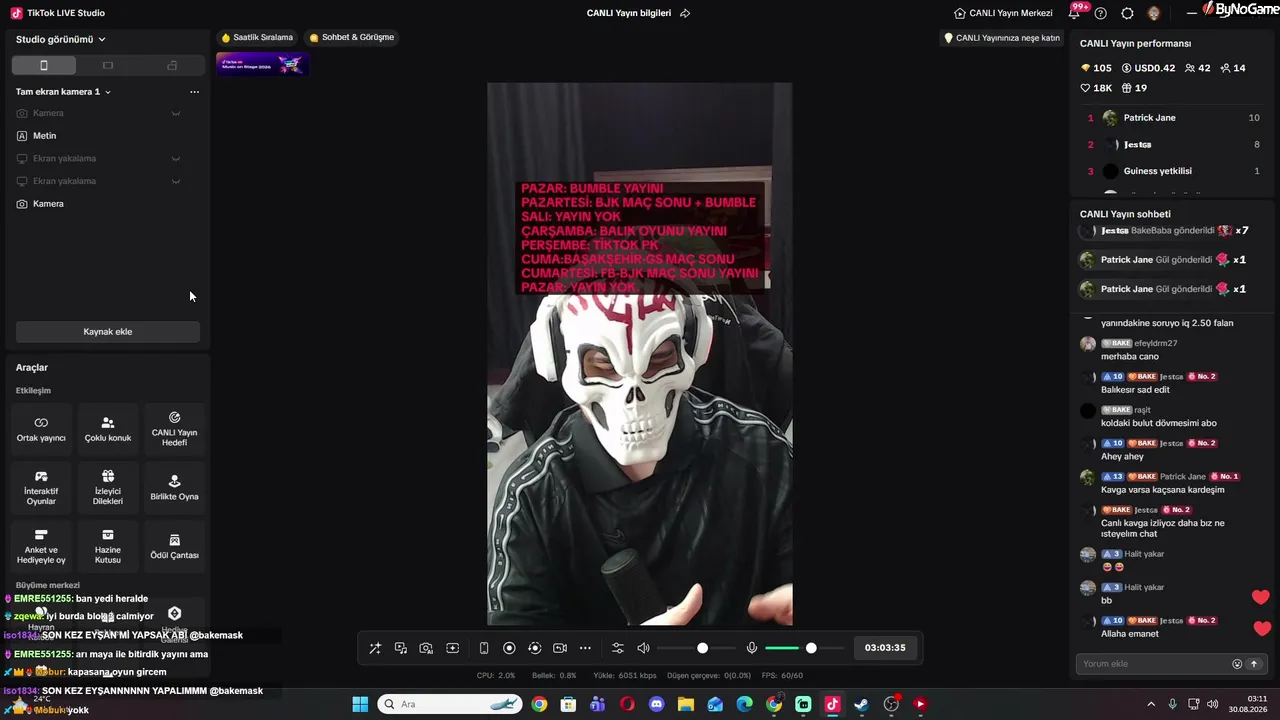
Task: Mute the speaker output
Action: pyautogui.click(x=643, y=648)
